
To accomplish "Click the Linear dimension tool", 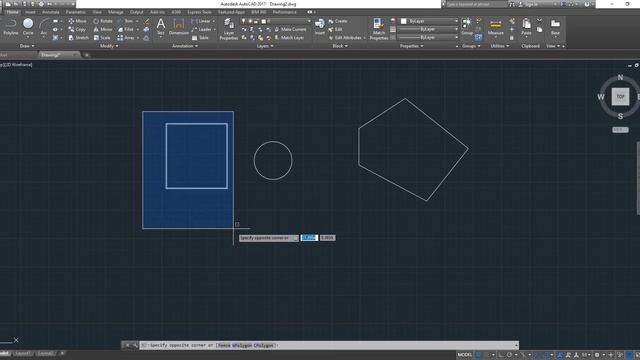I will coord(202,21).
